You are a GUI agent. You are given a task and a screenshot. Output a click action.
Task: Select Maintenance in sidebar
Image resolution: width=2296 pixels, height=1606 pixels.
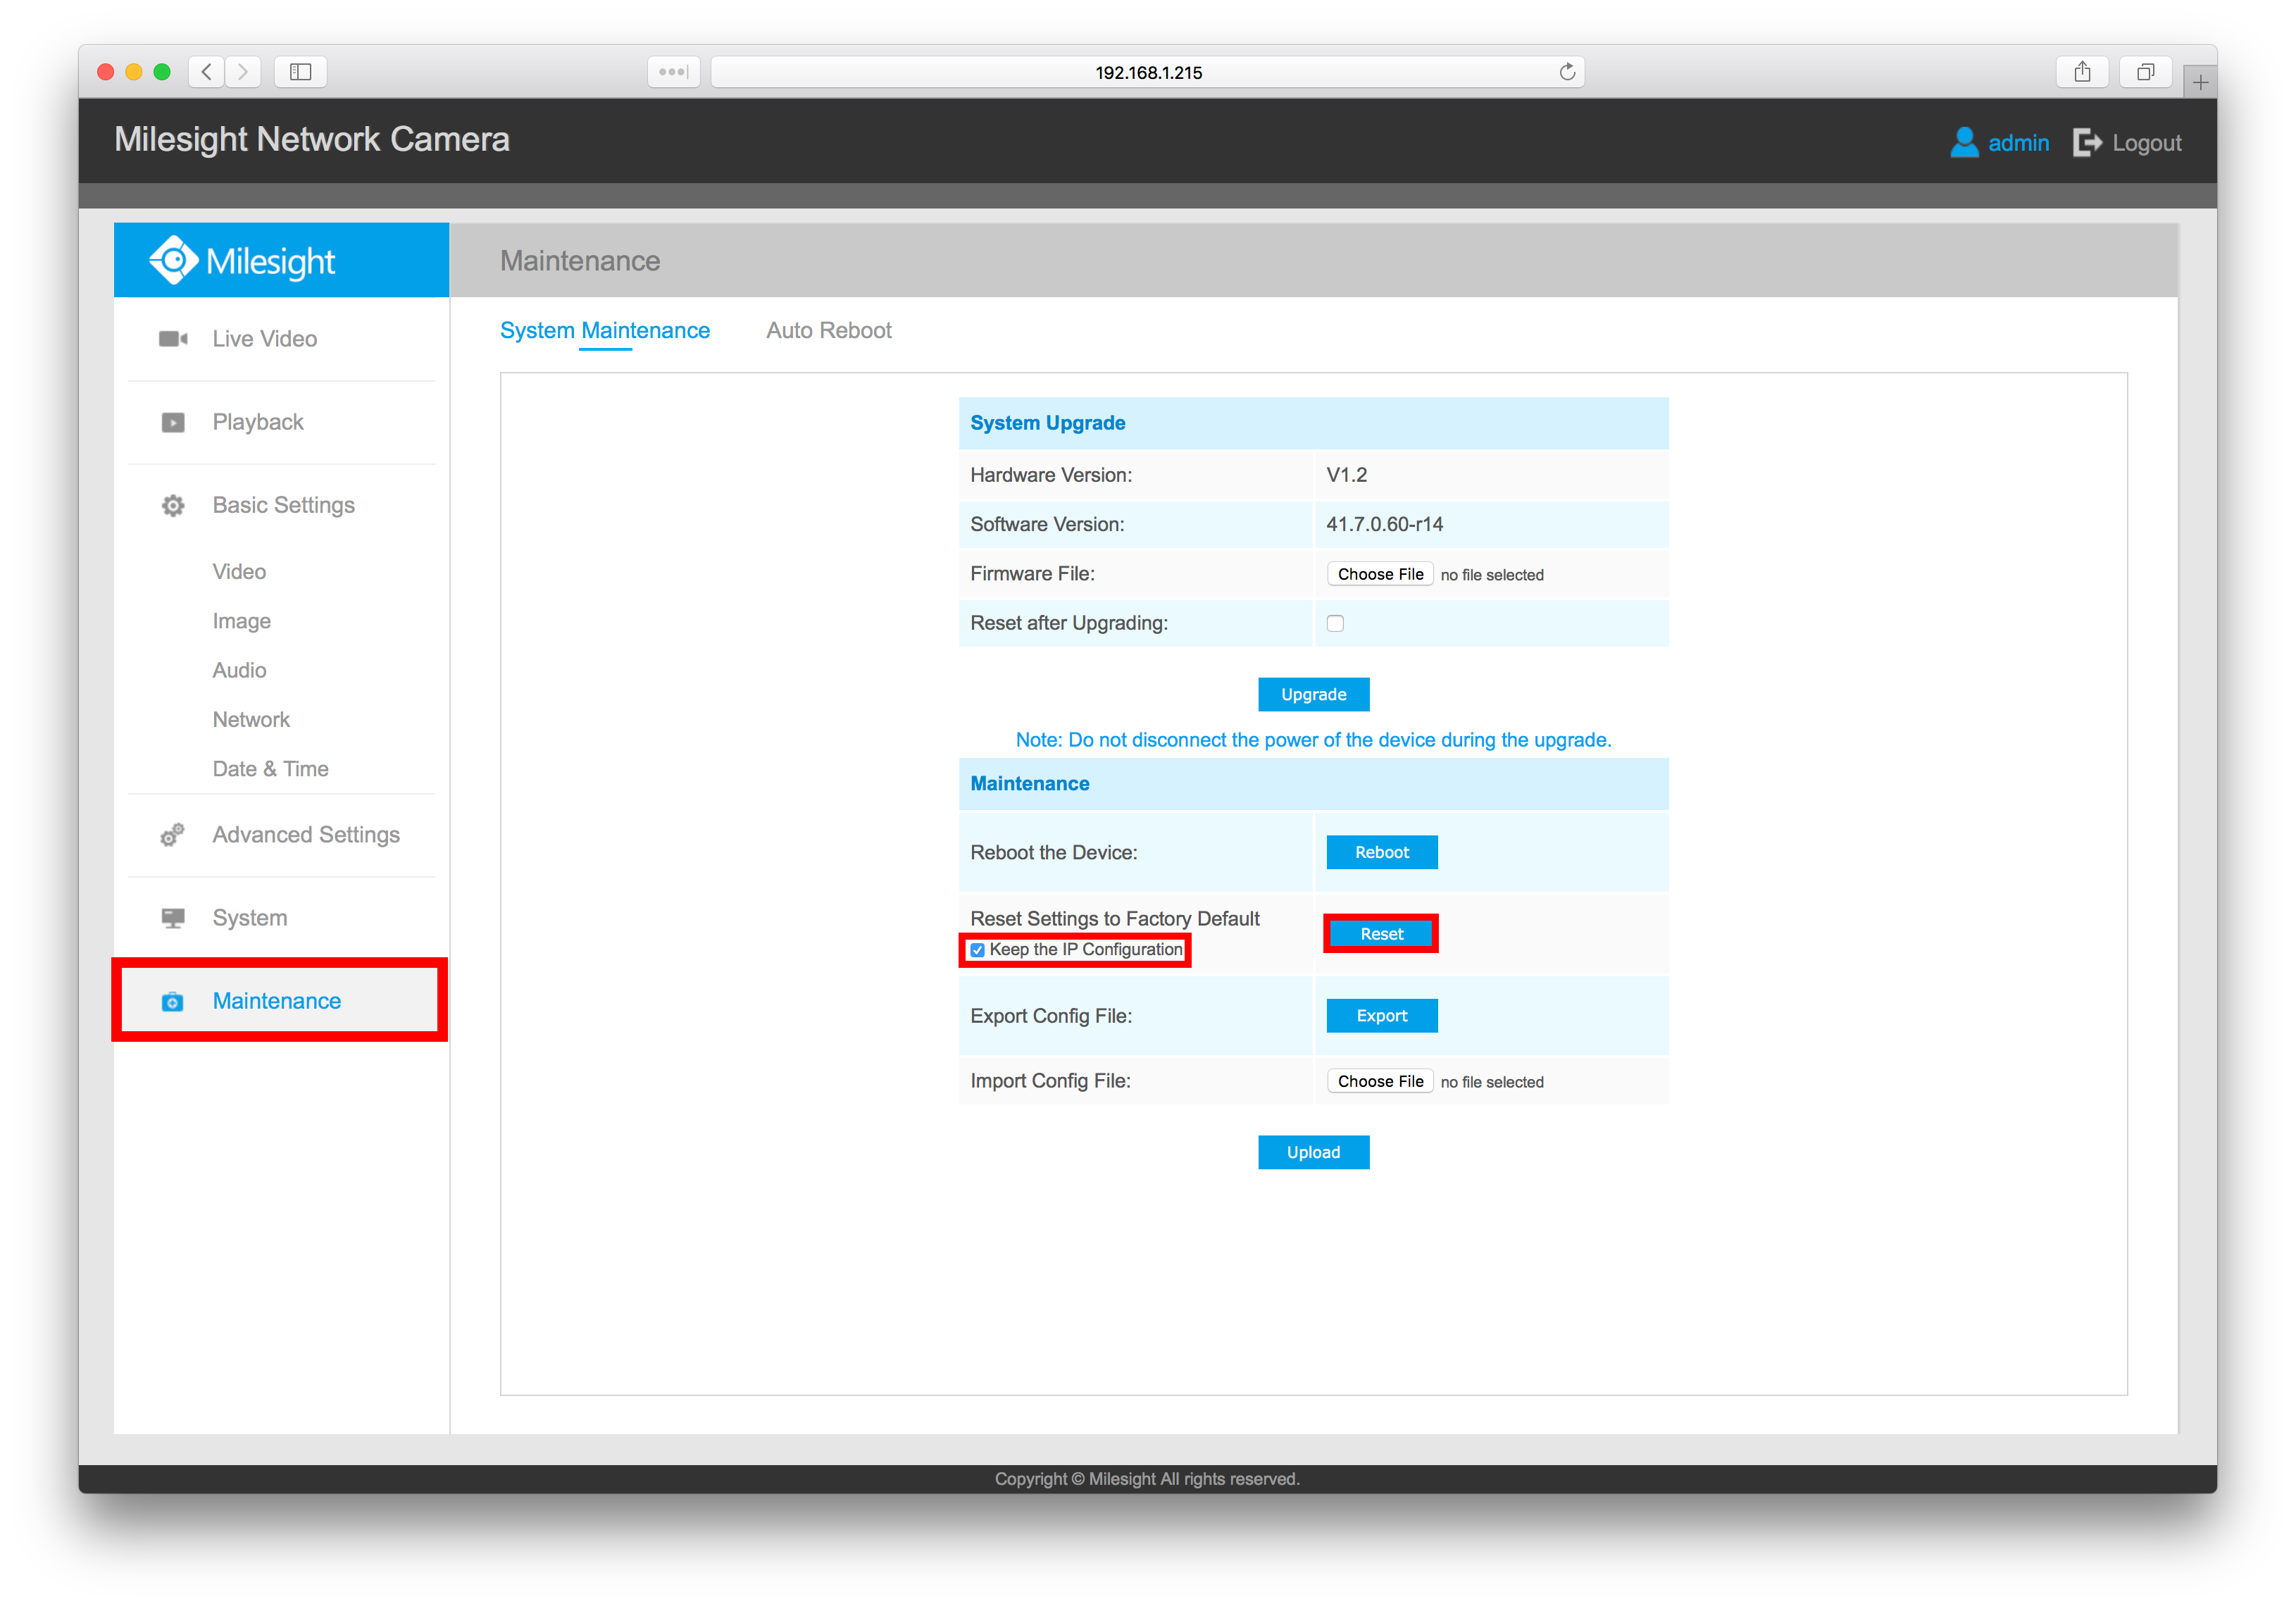tap(279, 1001)
